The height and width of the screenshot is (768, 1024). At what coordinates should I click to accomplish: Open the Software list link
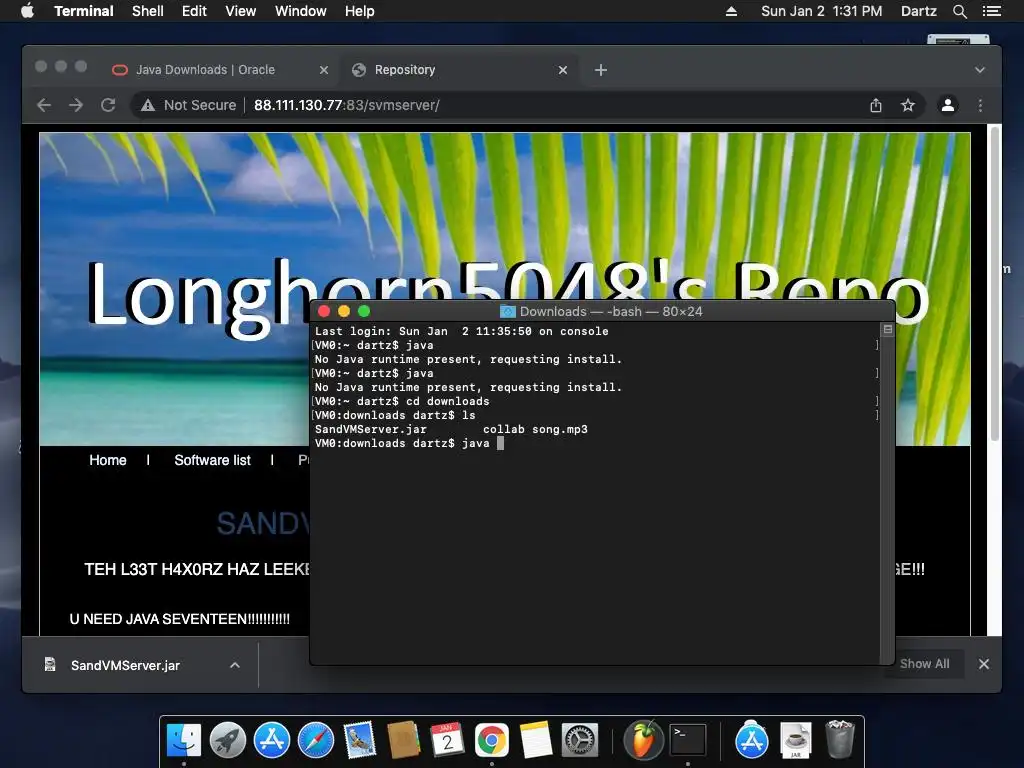tap(212, 460)
